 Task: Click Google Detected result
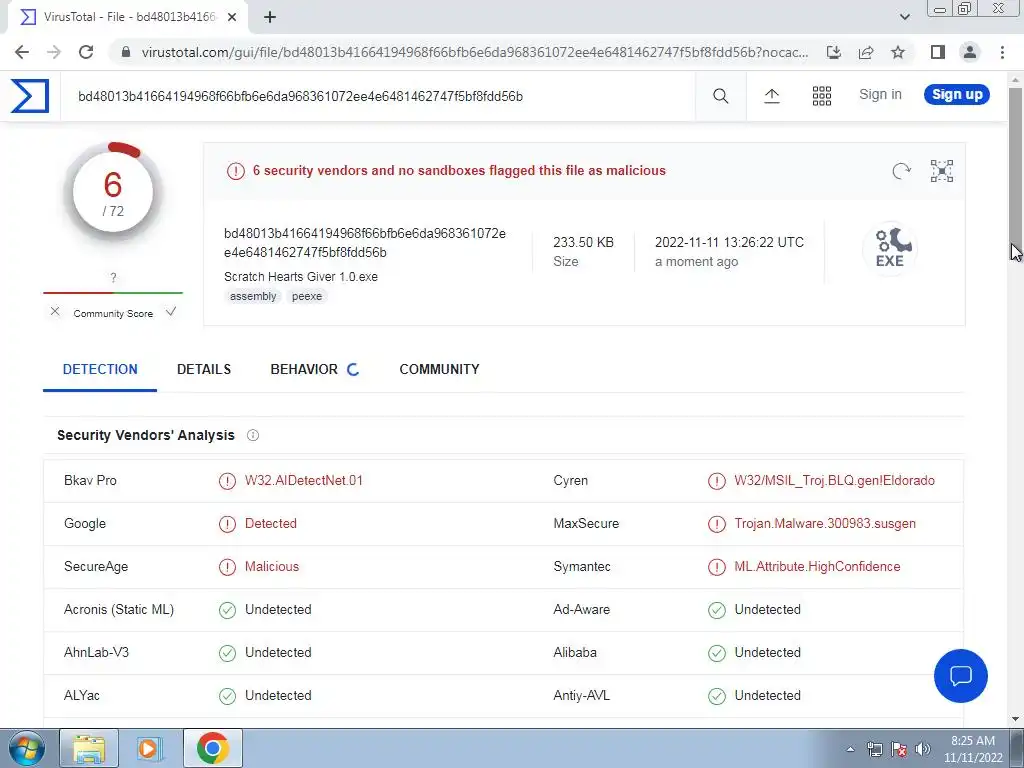[x=270, y=524]
